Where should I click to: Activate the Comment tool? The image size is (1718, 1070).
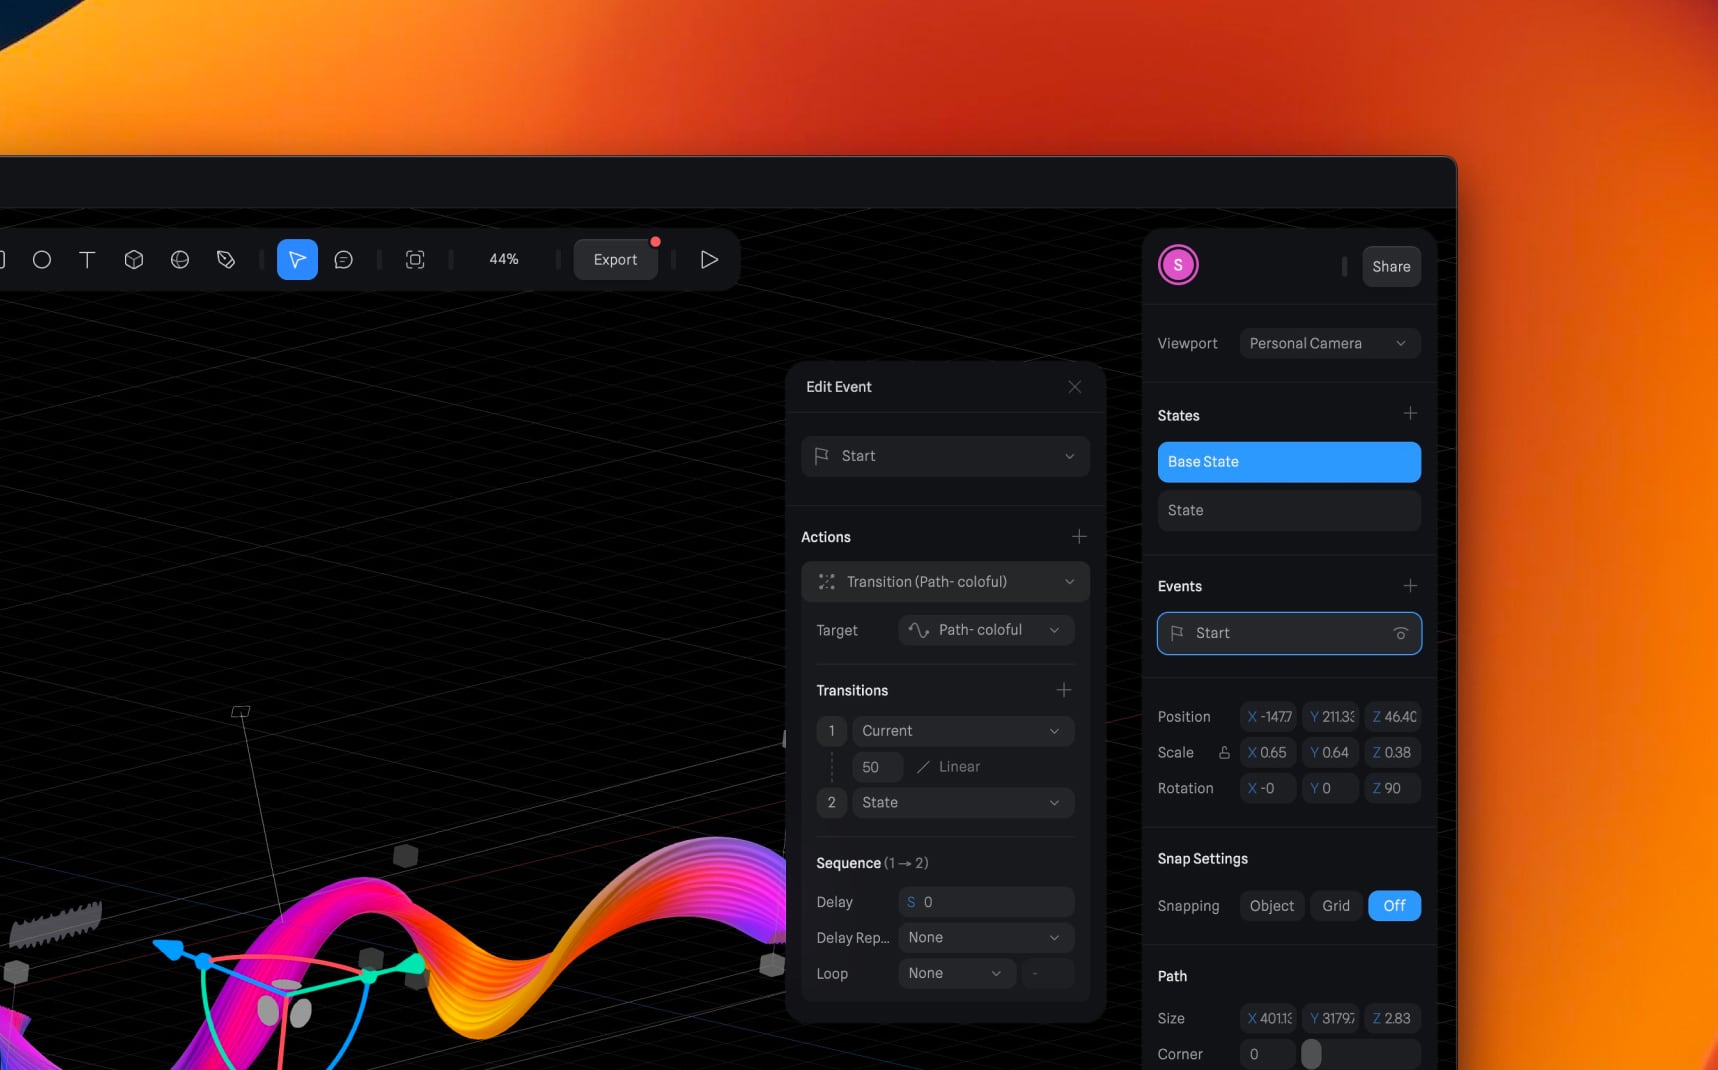coord(344,259)
